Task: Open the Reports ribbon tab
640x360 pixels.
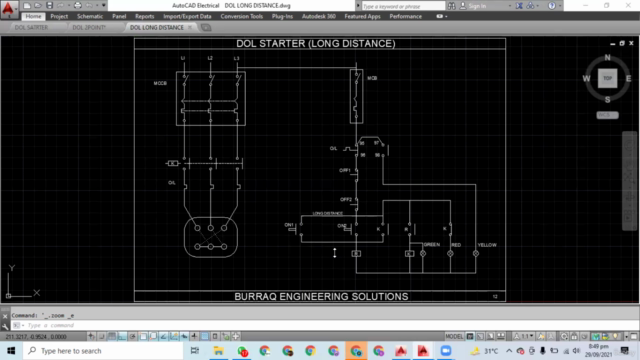Action: point(144,16)
